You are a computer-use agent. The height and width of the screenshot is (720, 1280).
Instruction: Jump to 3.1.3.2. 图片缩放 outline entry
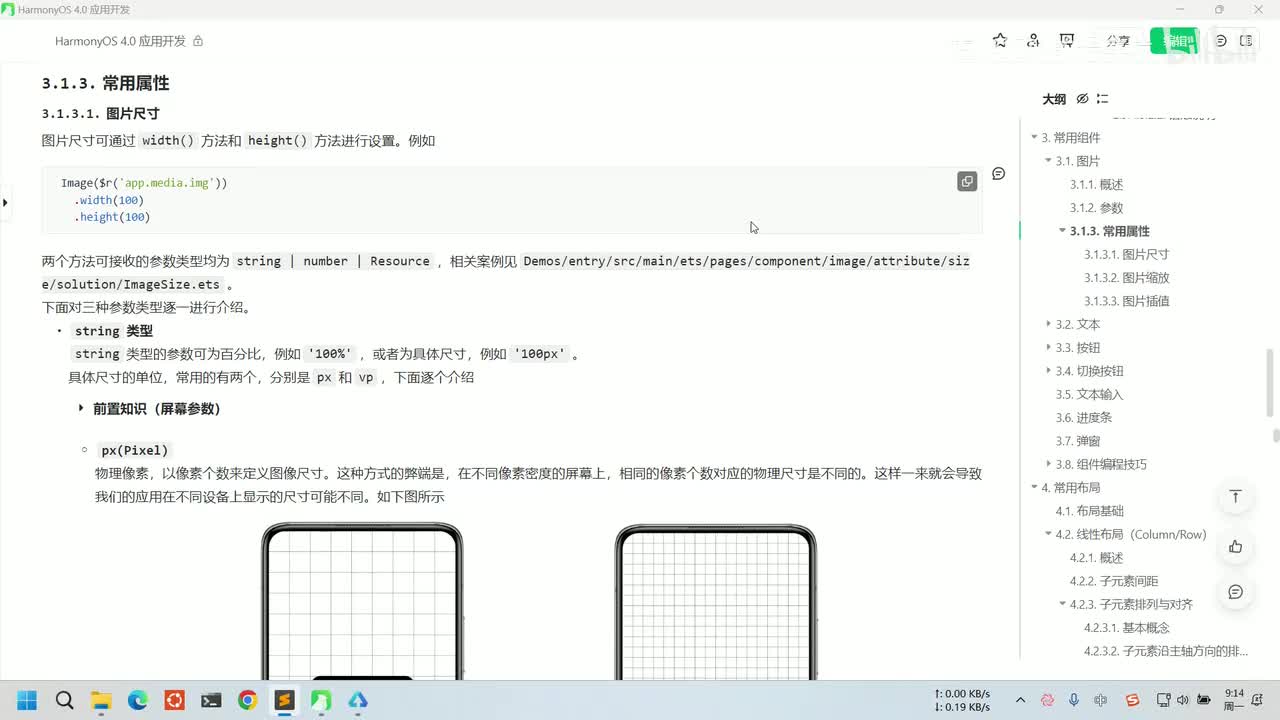(x=1126, y=278)
